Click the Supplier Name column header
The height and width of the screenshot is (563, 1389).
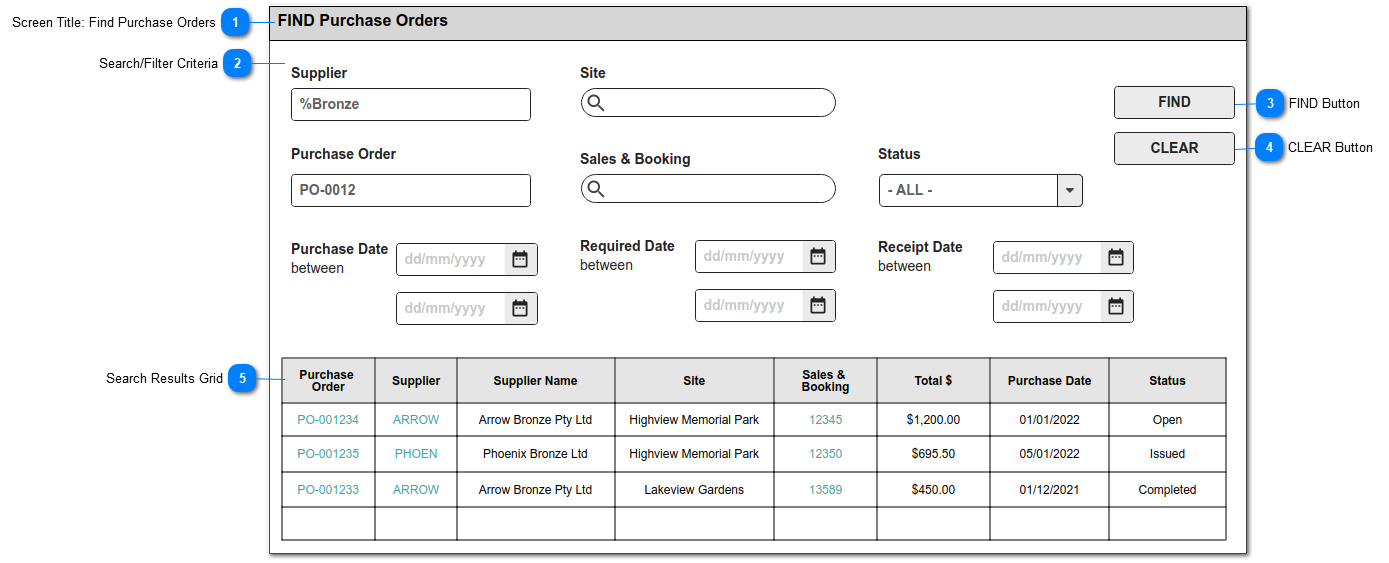535,381
